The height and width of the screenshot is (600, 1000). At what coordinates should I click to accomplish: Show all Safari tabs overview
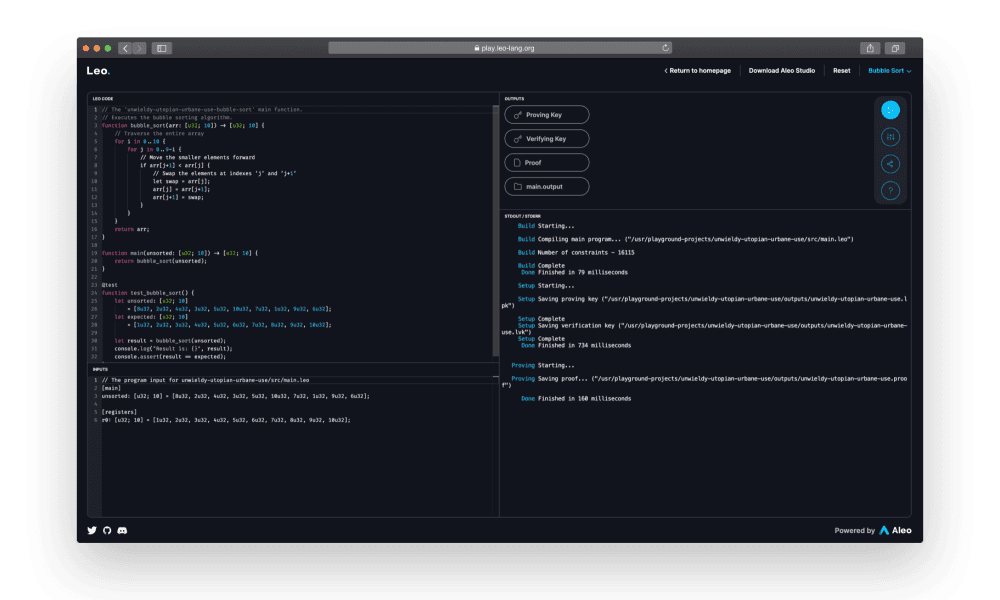[895, 48]
